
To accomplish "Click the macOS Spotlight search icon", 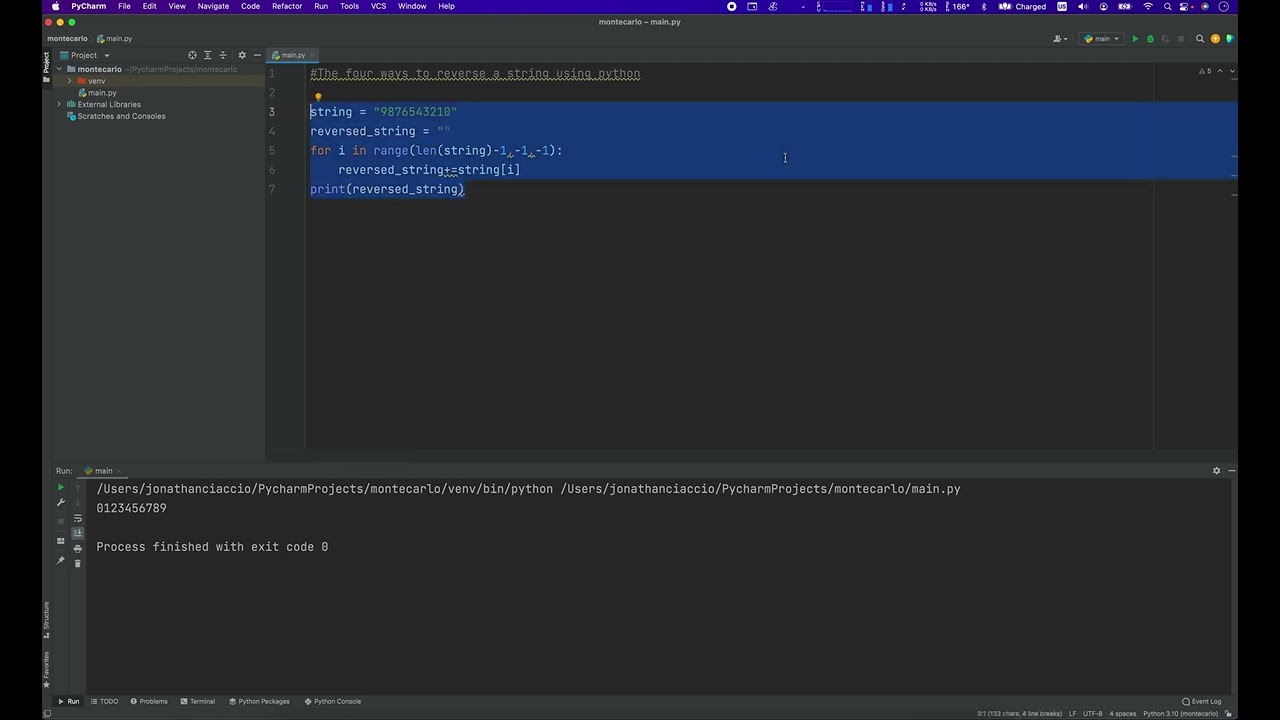I will point(1167,6).
